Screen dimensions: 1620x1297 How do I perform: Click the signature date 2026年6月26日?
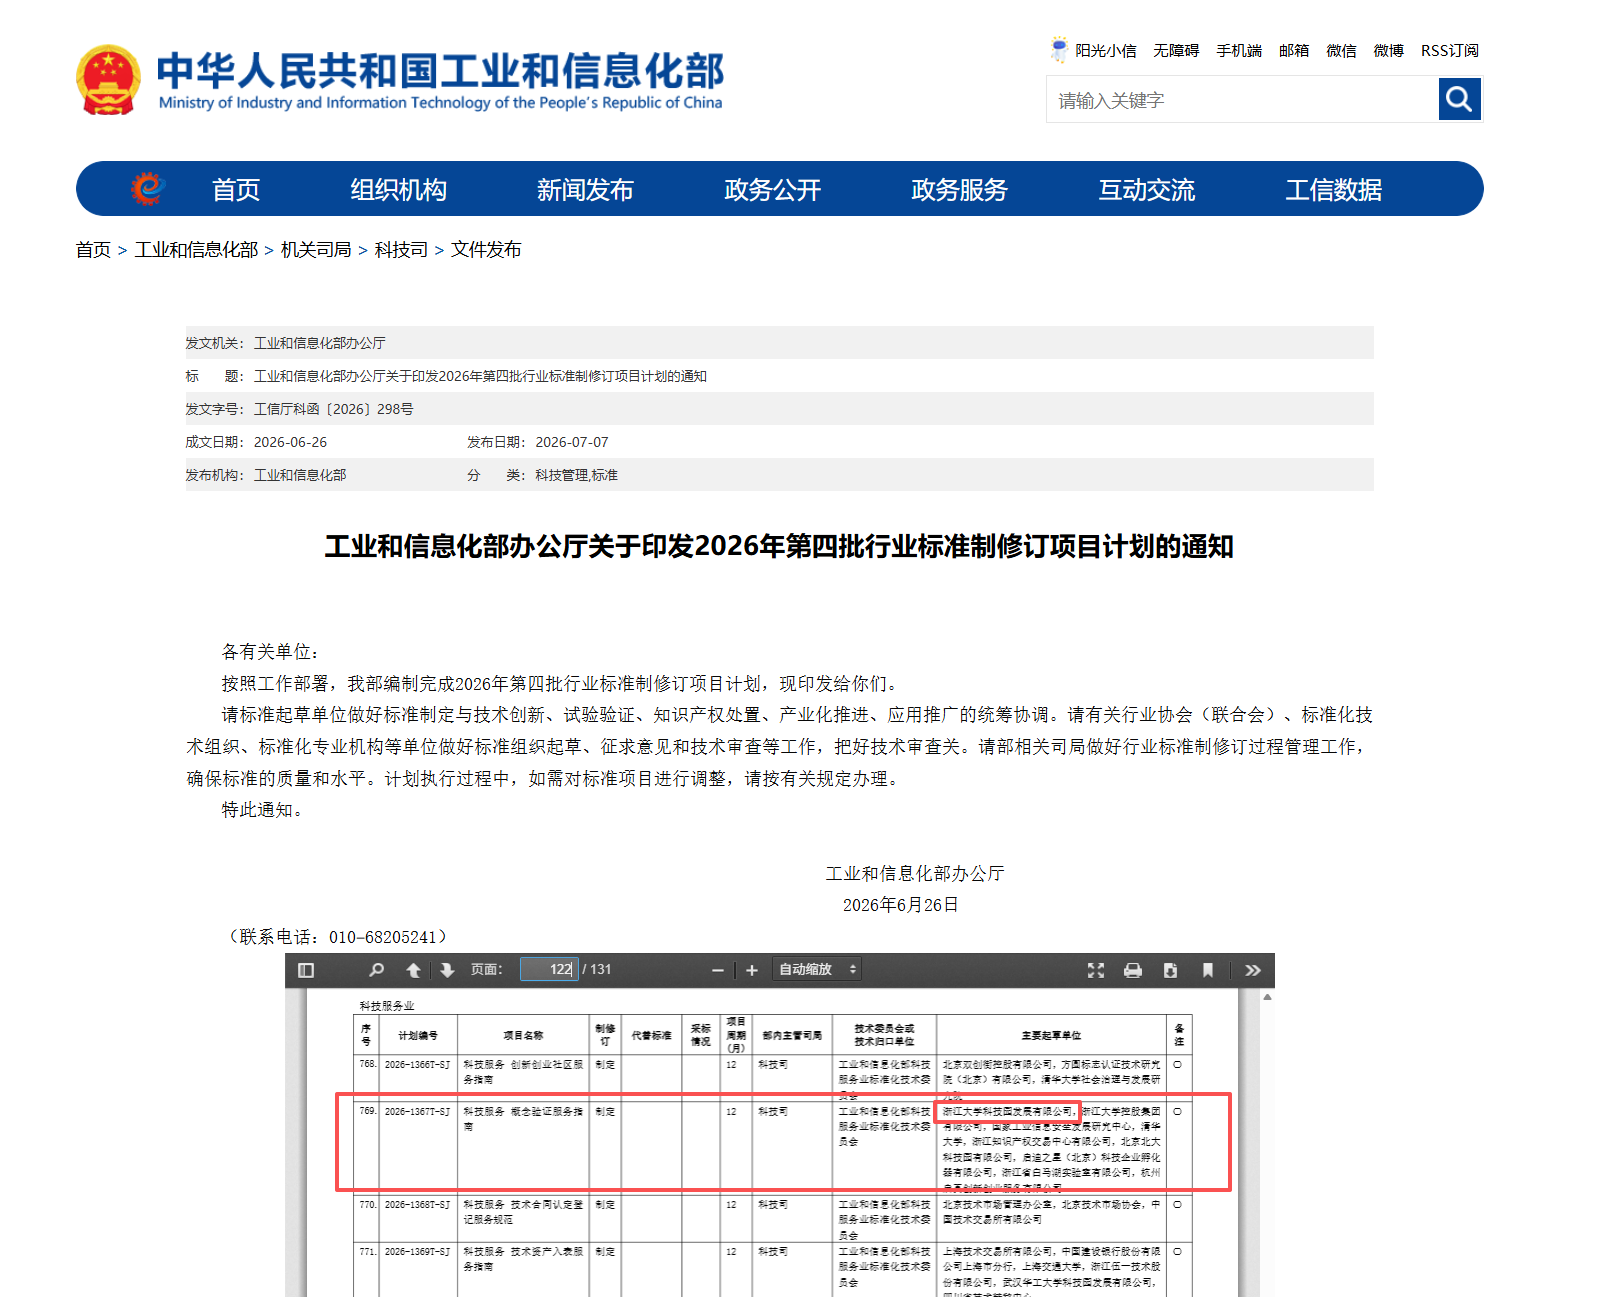click(900, 905)
